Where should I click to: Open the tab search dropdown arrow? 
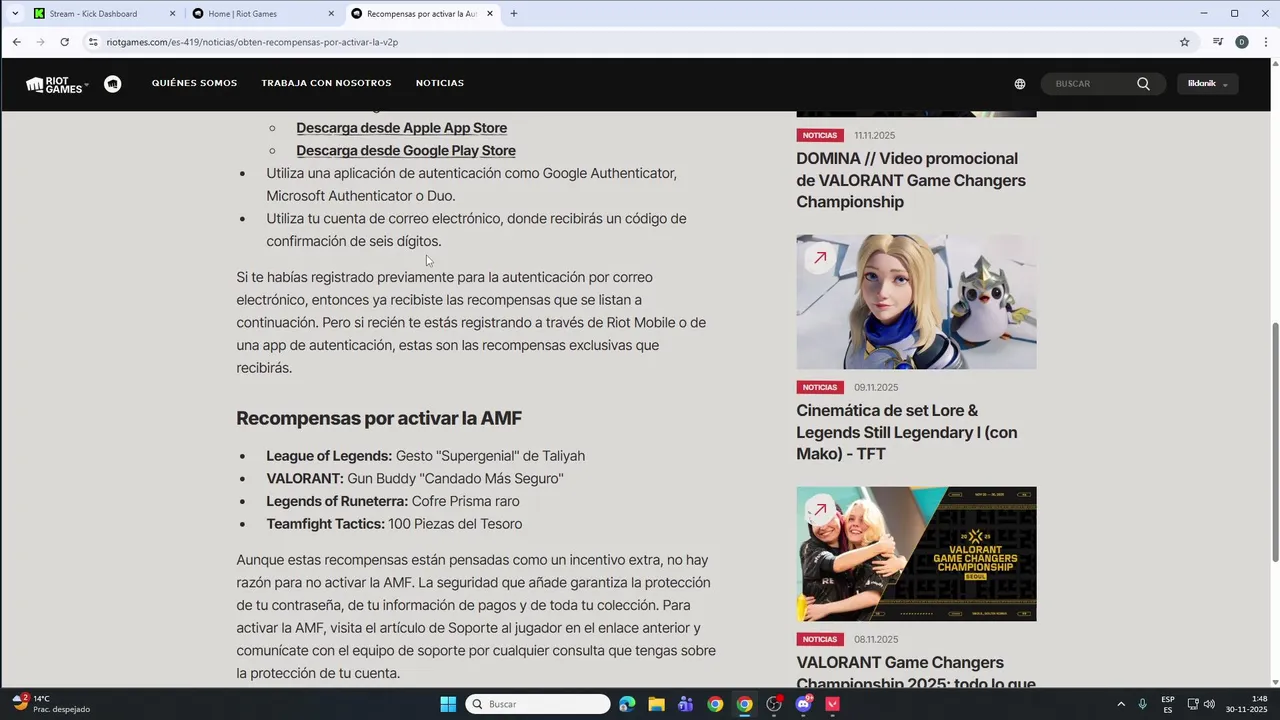coord(15,14)
